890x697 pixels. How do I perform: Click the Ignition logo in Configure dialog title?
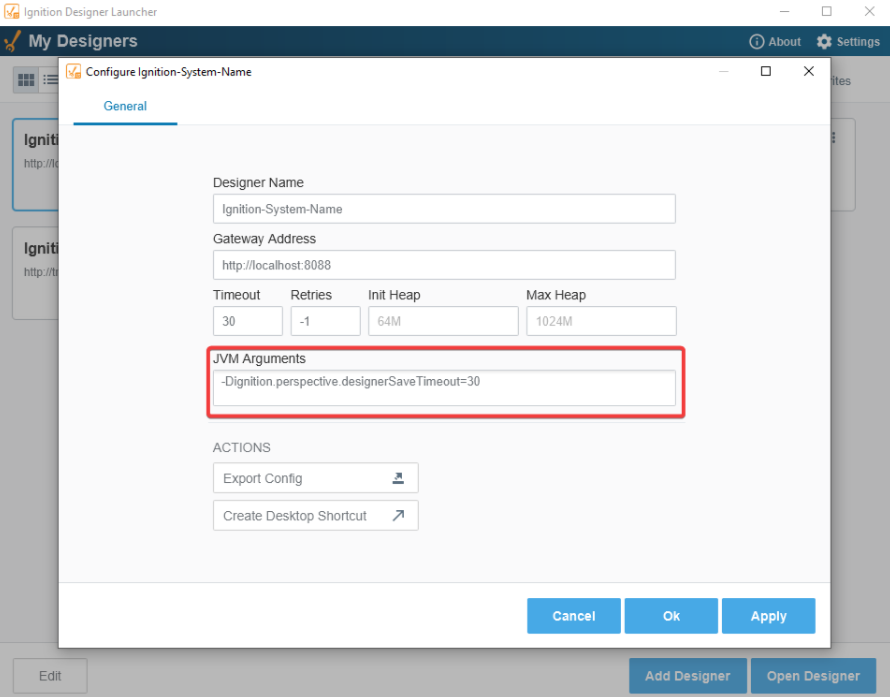coord(74,72)
